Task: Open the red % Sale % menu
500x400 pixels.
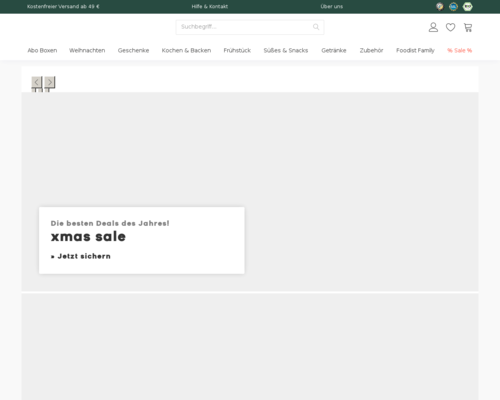Action: pyautogui.click(x=460, y=50)
